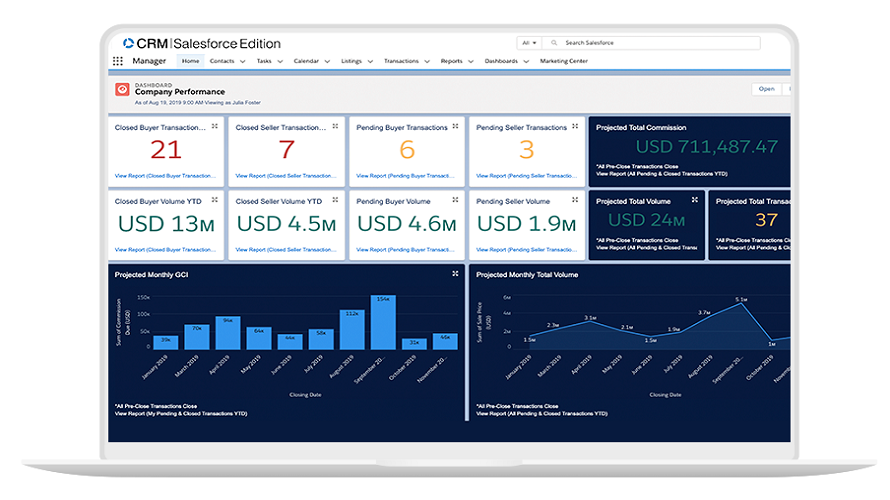Click the CRM Salesforce Edition logo
The image size is (890, 500).
tap(201, 44)
